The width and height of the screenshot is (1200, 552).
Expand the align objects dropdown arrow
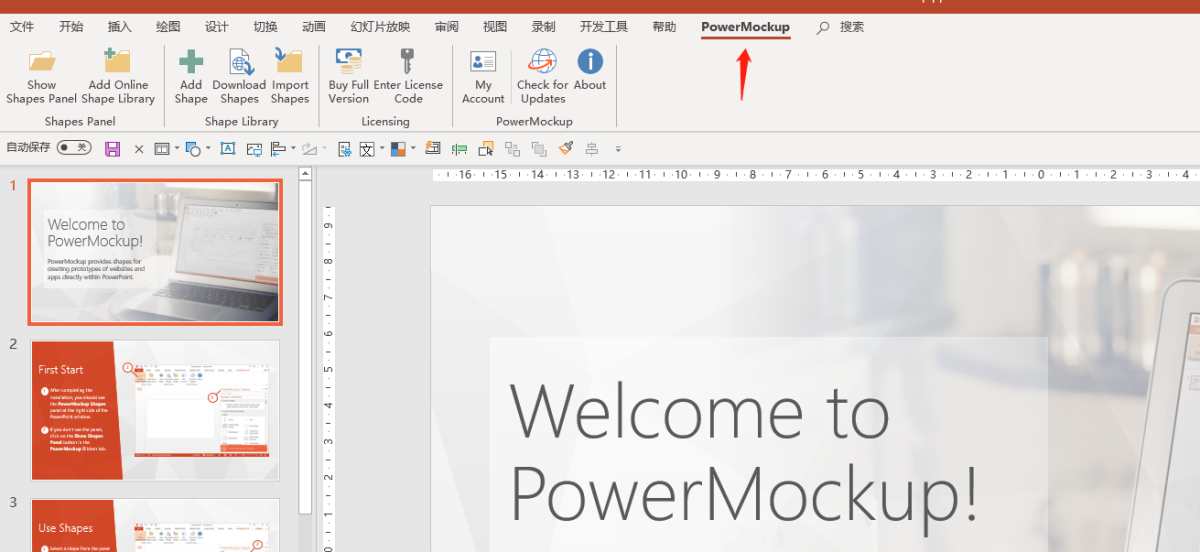coord(293,149)
